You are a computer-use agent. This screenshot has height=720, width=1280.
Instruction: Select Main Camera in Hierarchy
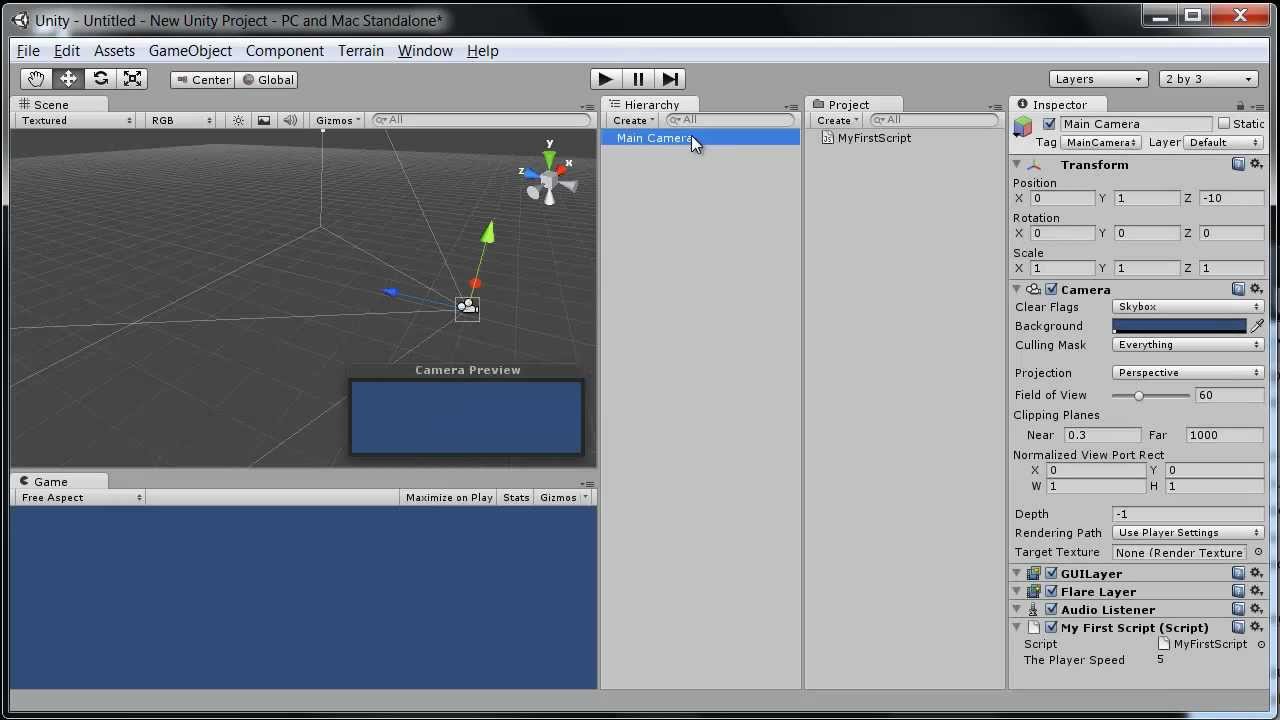700,138
